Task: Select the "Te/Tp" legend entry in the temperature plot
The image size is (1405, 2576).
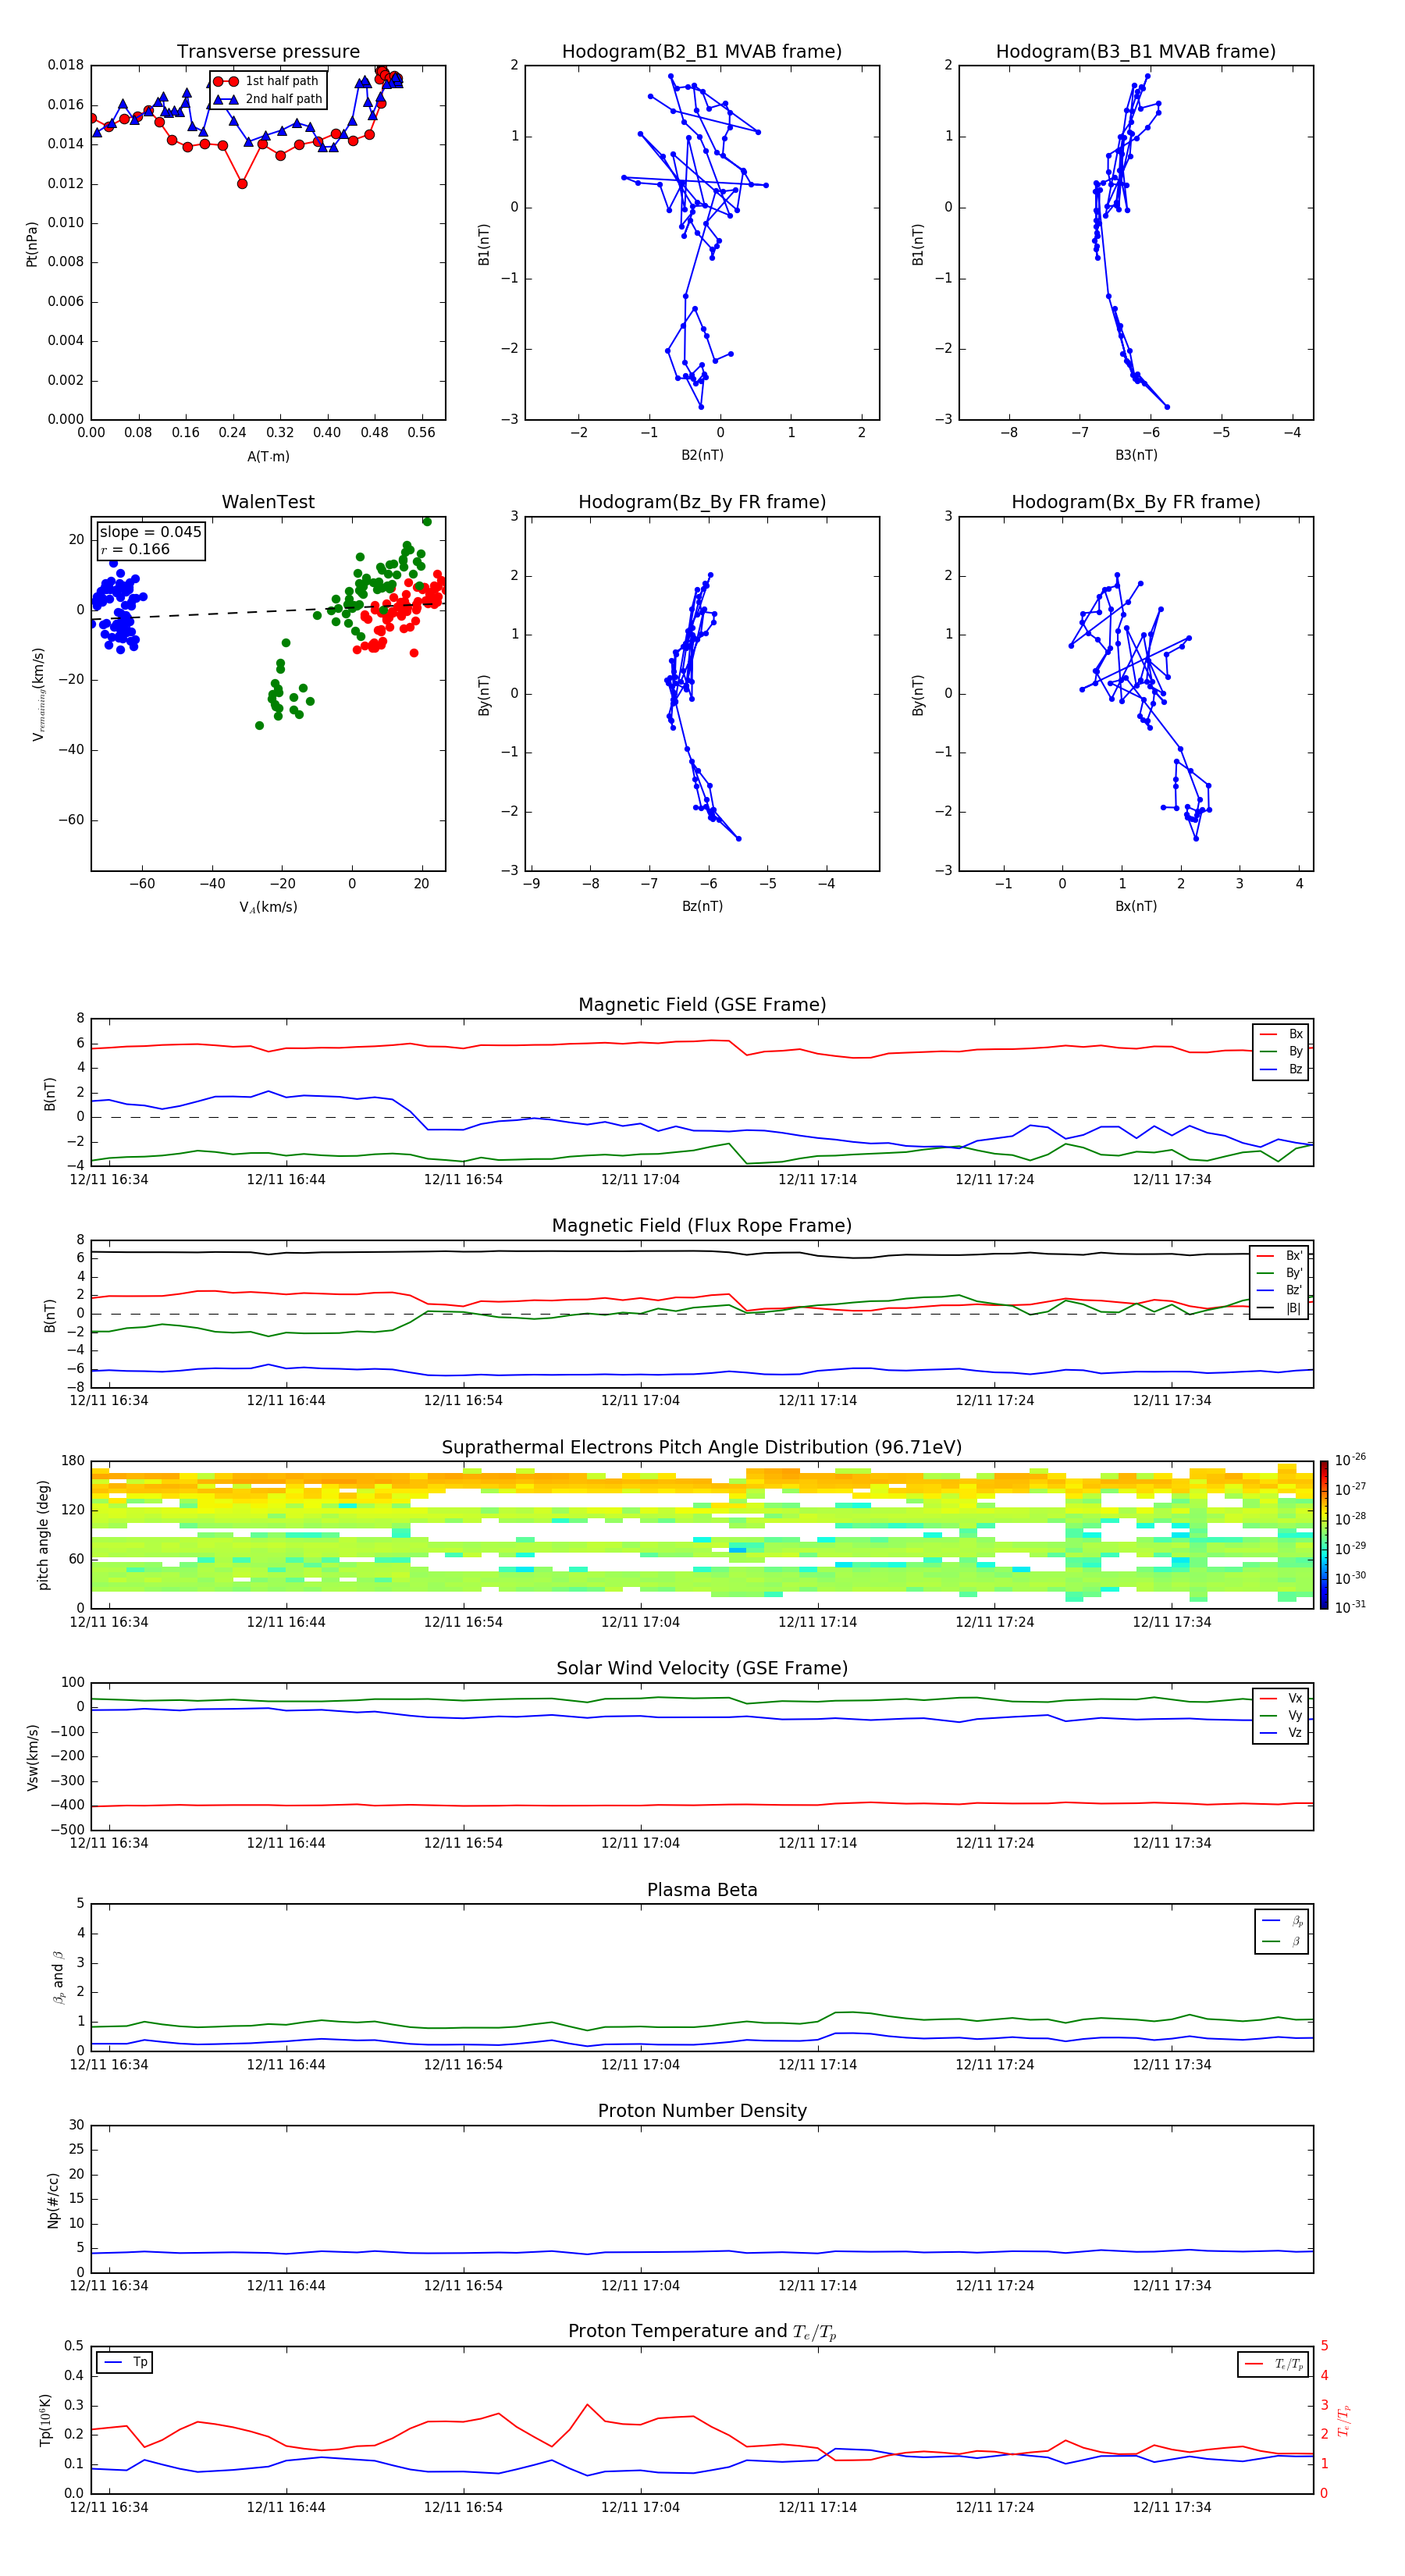Action: click(1275, 2364)
